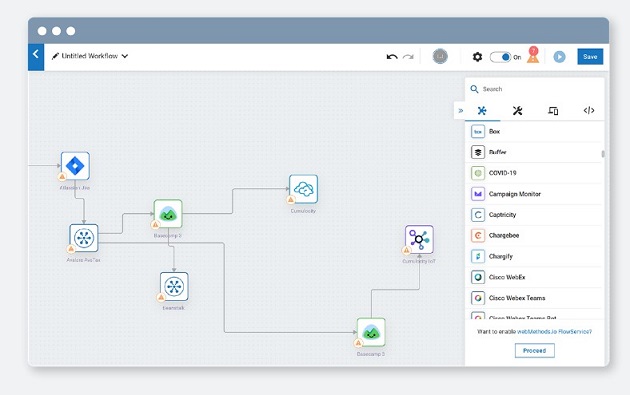Viewport: 630px width, 395px height.
Task: Select the Beanstalk node
Action: click(174, 287)
